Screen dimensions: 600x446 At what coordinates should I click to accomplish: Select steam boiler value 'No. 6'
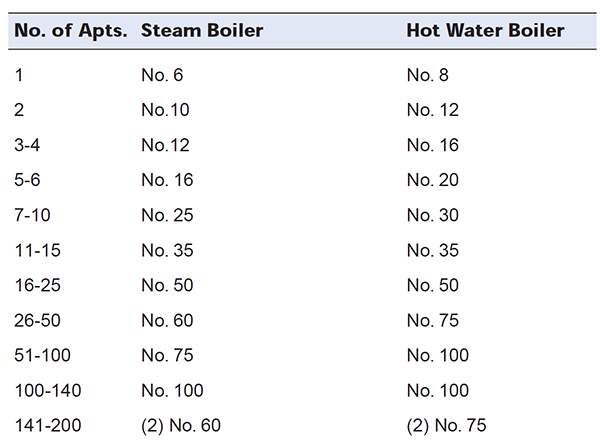coord(162,75)
